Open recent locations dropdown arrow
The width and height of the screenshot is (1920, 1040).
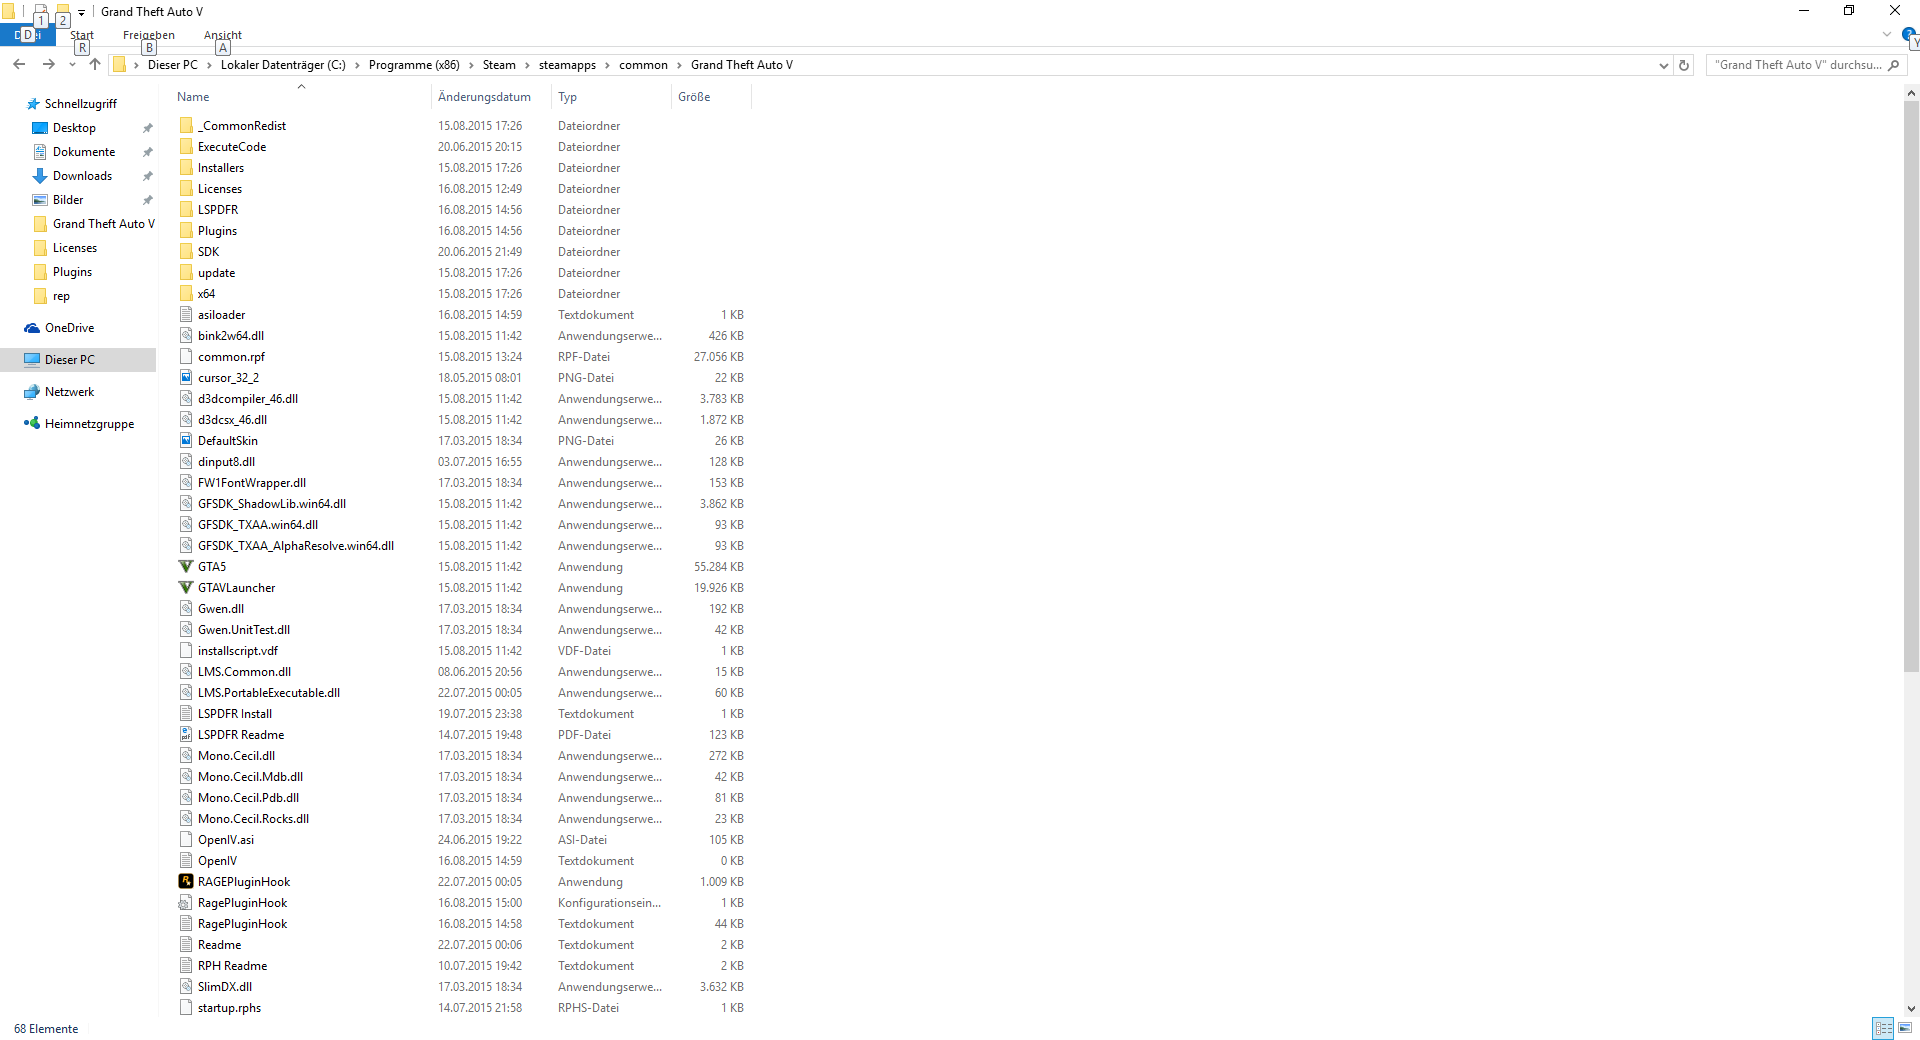point(72,65)
